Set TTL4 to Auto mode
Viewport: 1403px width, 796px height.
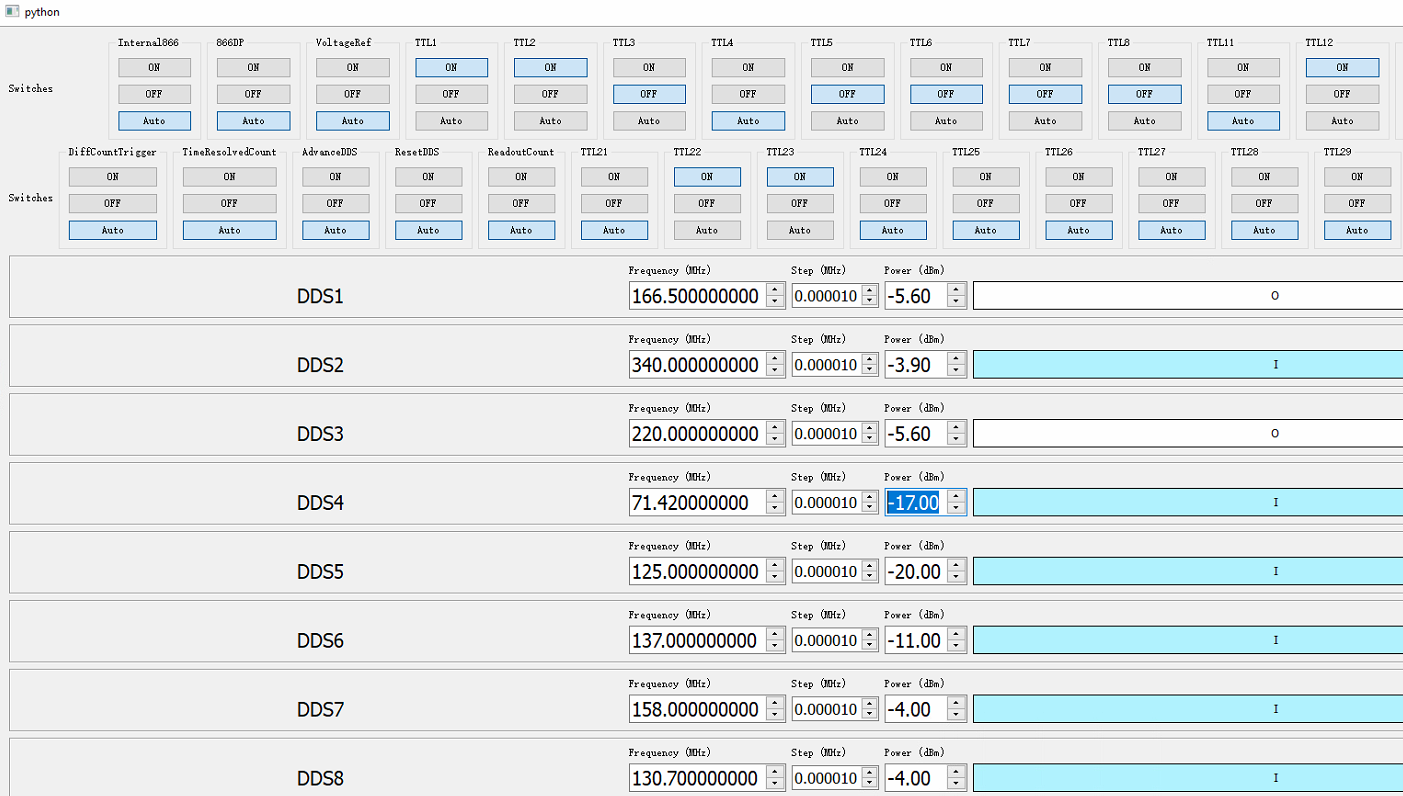(747, 120)
